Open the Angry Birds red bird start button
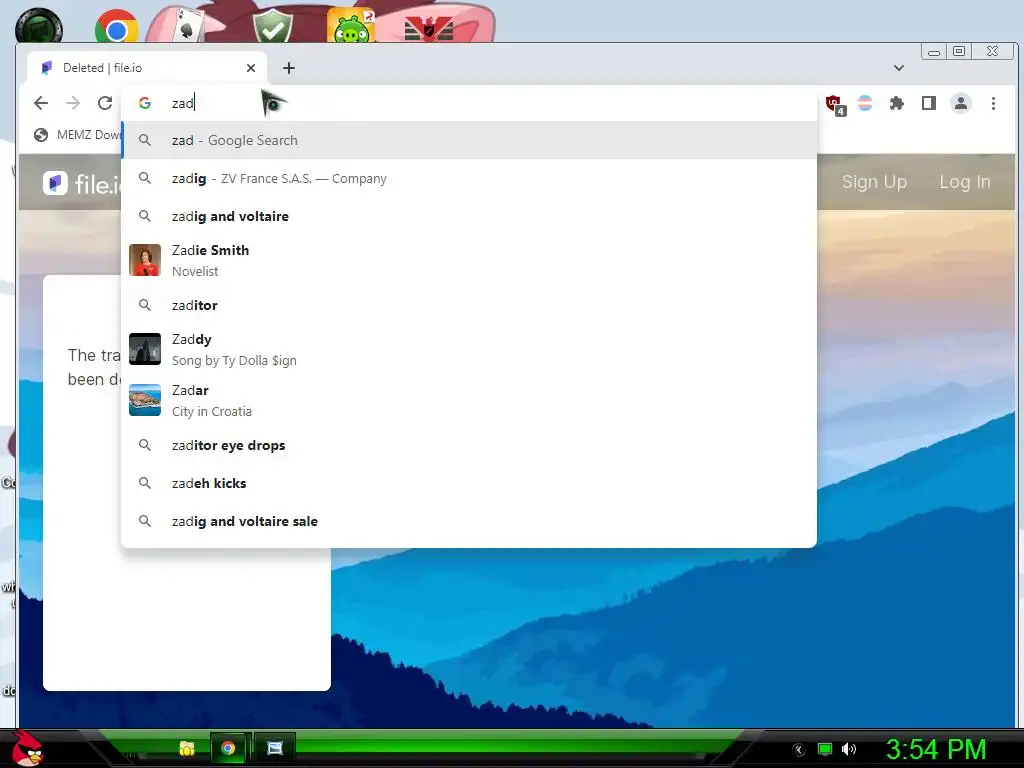 [x=26, y=748]
